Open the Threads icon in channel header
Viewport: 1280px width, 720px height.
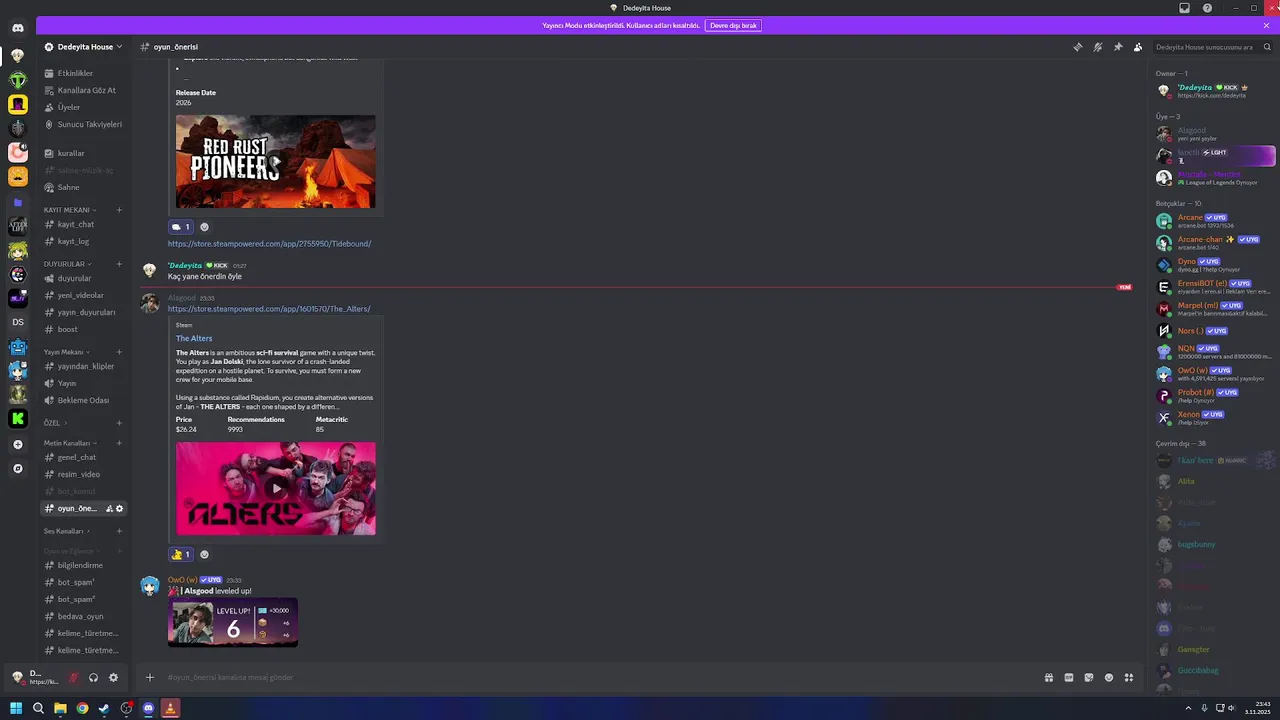[x=1077, y=47]
